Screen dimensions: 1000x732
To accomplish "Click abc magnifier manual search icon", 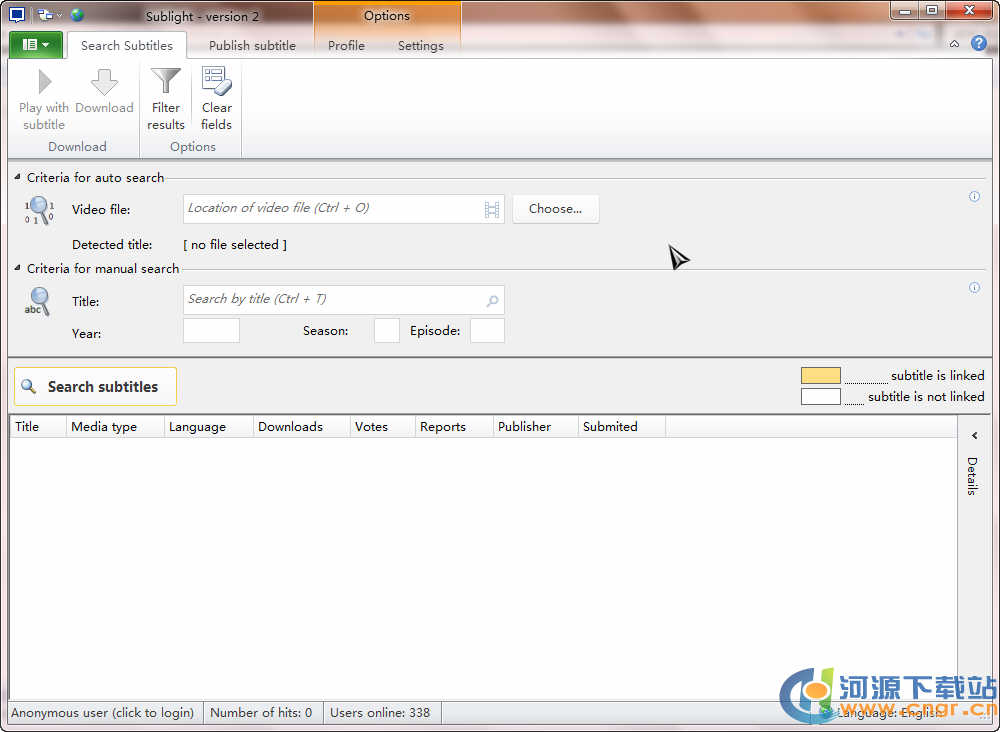I will (38, 302).
